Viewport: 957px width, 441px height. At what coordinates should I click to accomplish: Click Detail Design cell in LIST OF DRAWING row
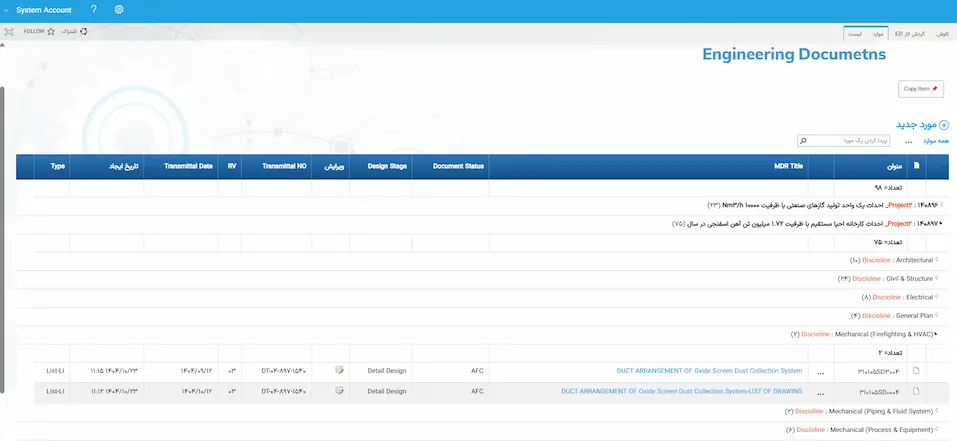(x=386, y=391)
